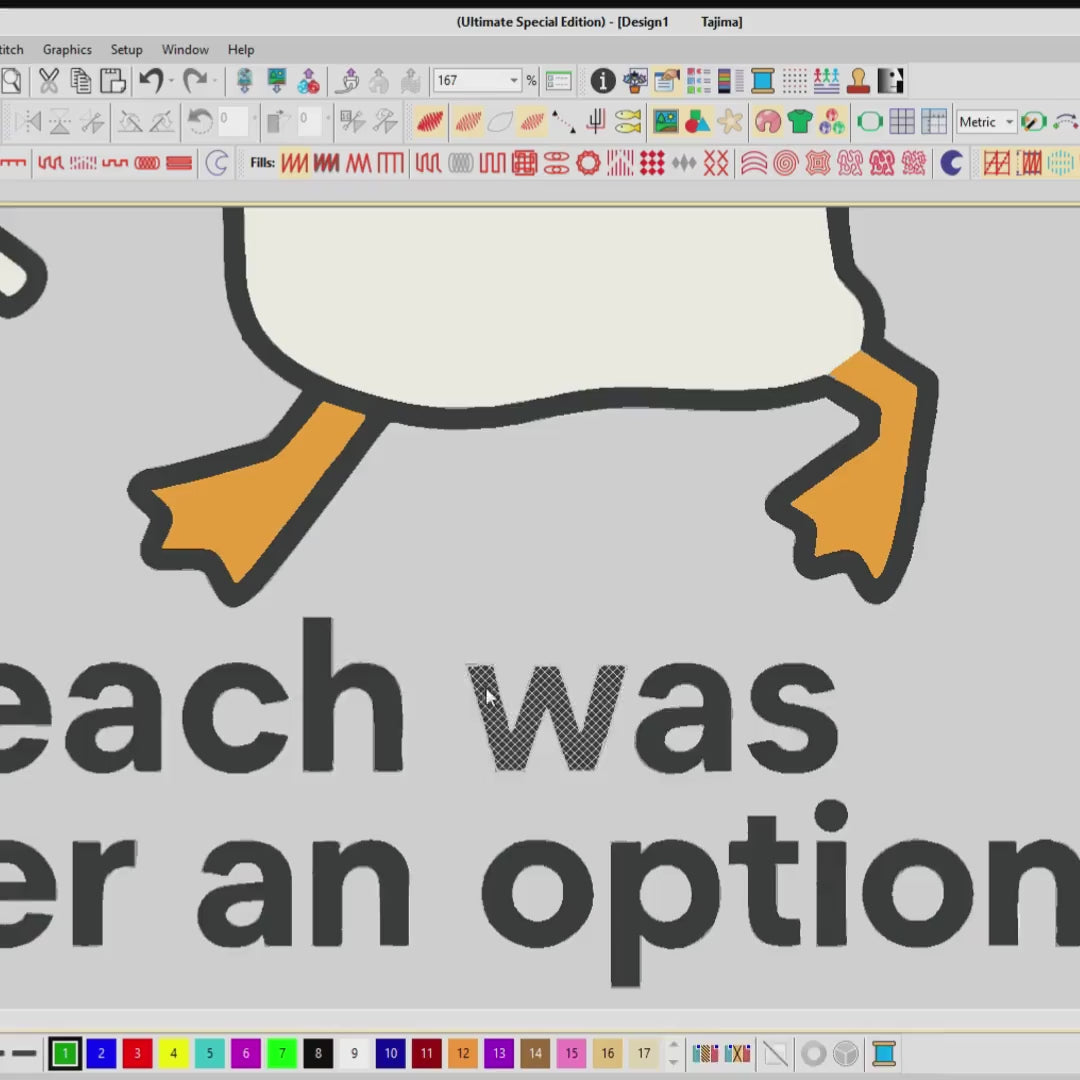This screenshot has height=1080, width=1080.
Task: Open the Help menu
Action: [241, 49]
